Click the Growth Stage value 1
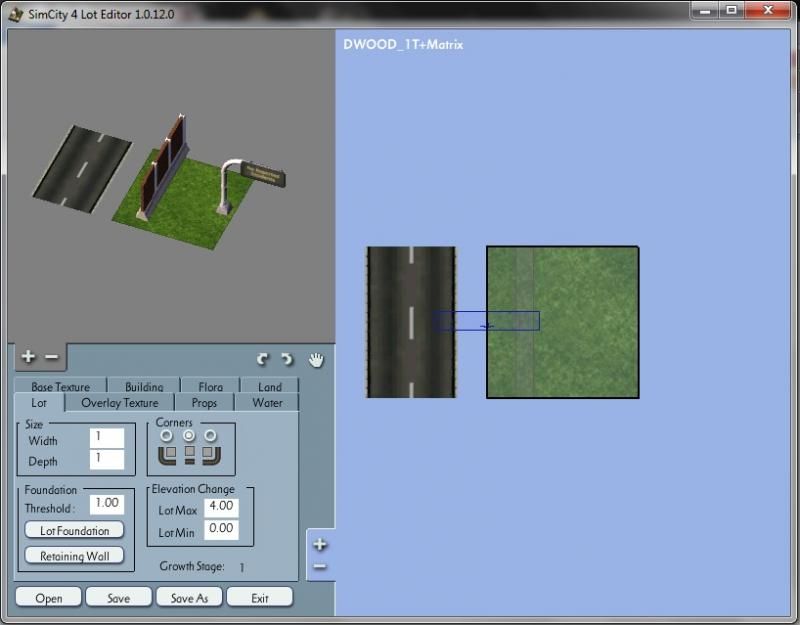Viewport: 800px width, 625px height. [242, 567]
